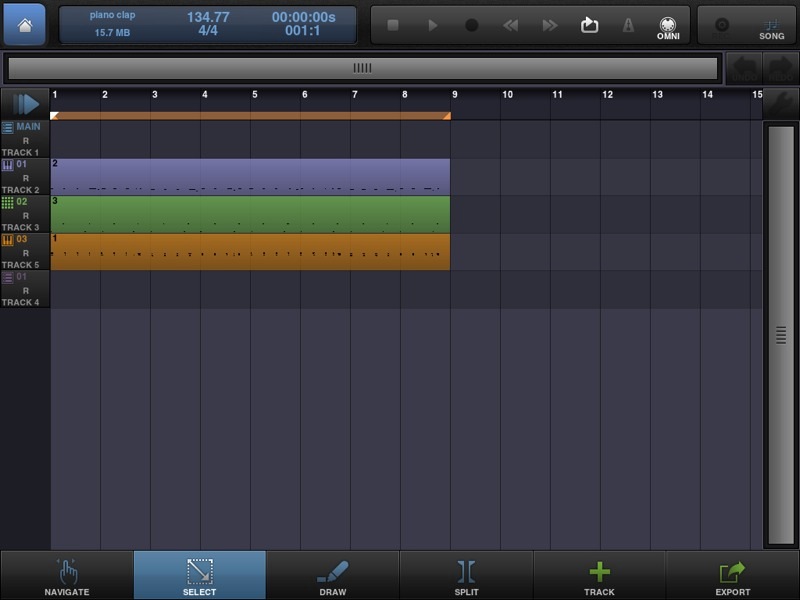The height and width of the screenshot is (600, 800).
Task: Click the tempo value 134.77
Action: pos(208,17)
